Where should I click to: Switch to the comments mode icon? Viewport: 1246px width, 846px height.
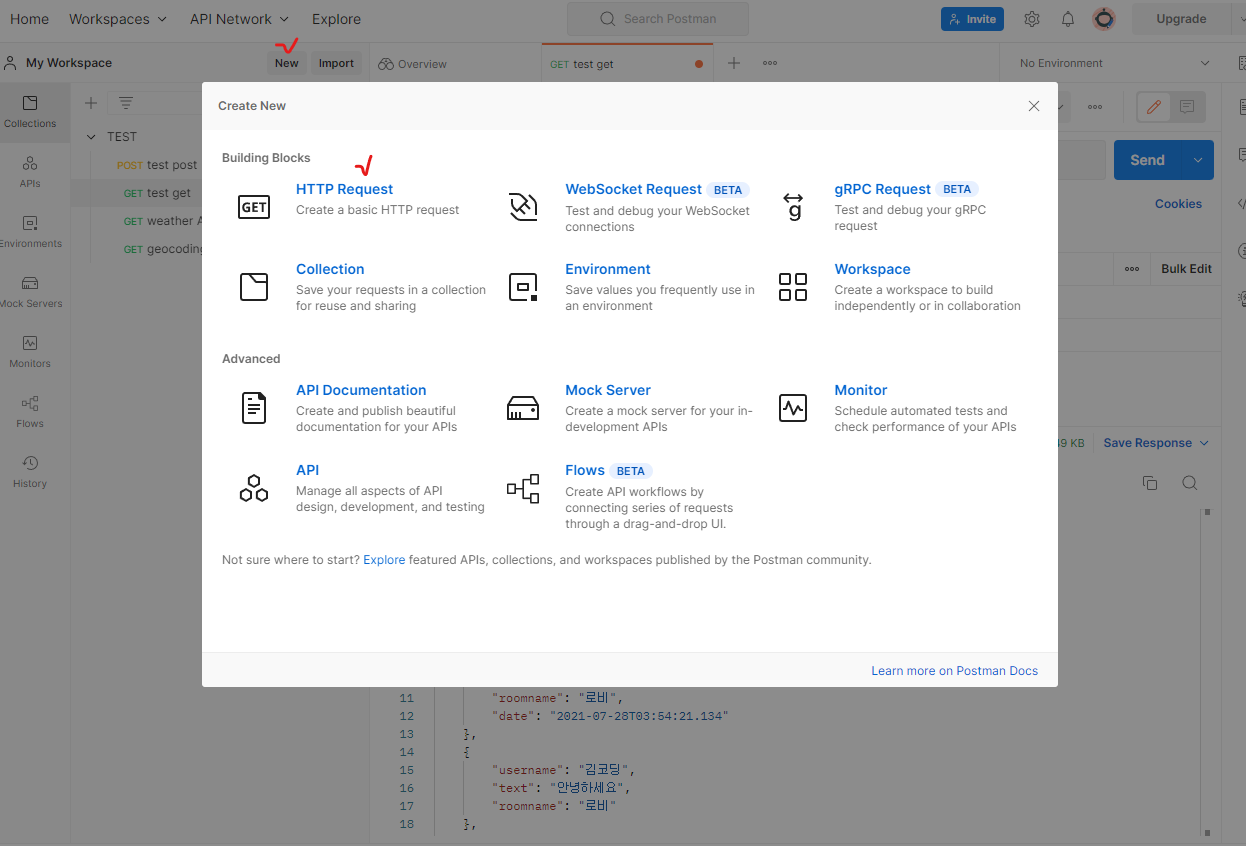click(1187, 107)
